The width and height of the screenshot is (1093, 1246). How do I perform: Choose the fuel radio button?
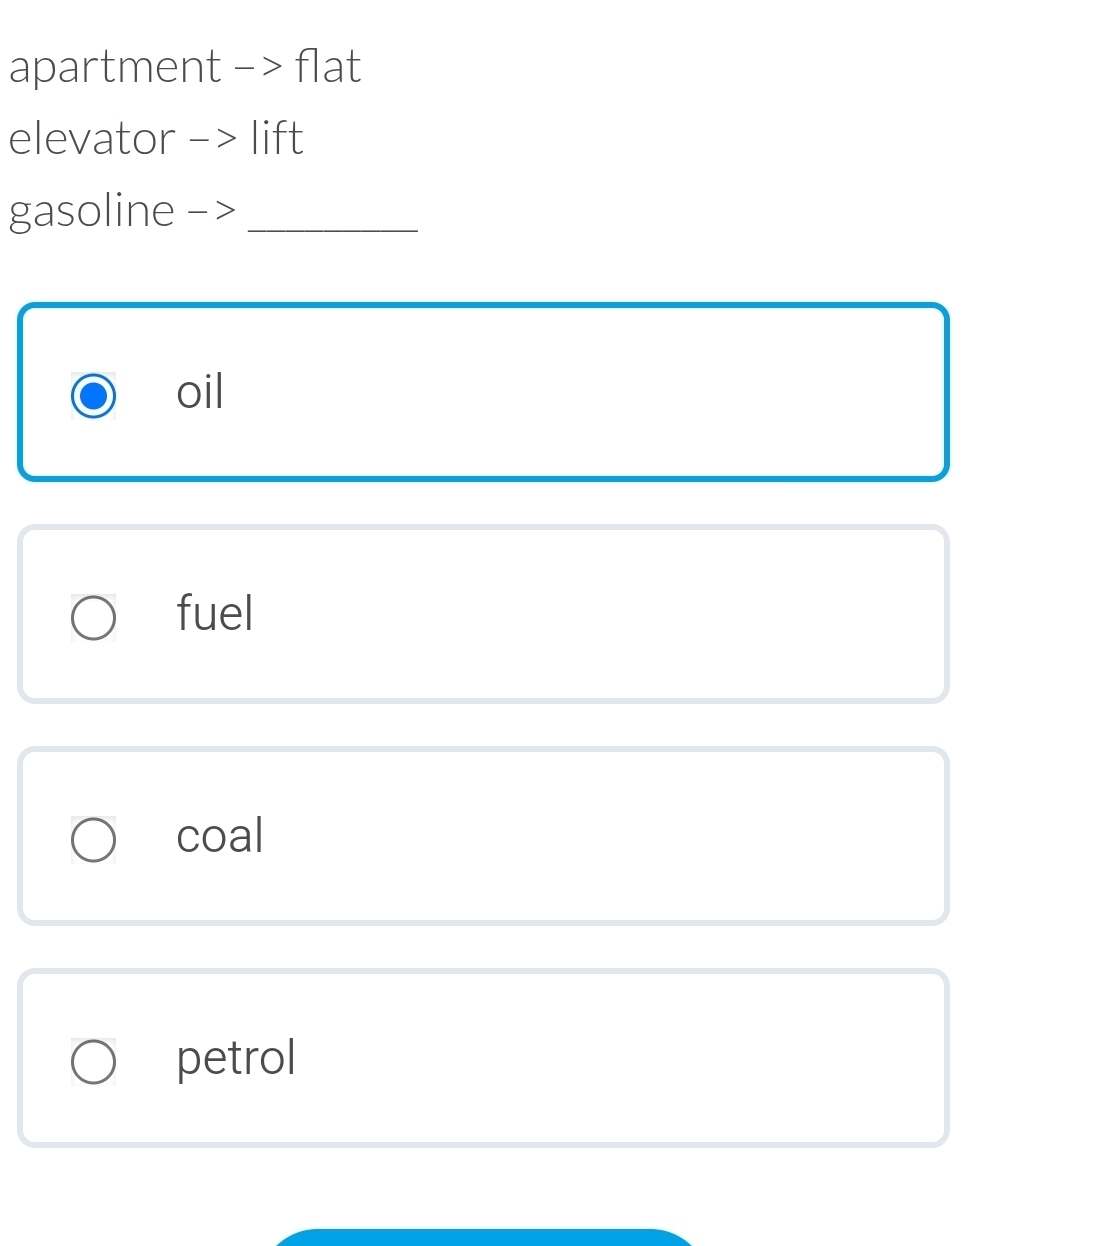pos(93,617)
